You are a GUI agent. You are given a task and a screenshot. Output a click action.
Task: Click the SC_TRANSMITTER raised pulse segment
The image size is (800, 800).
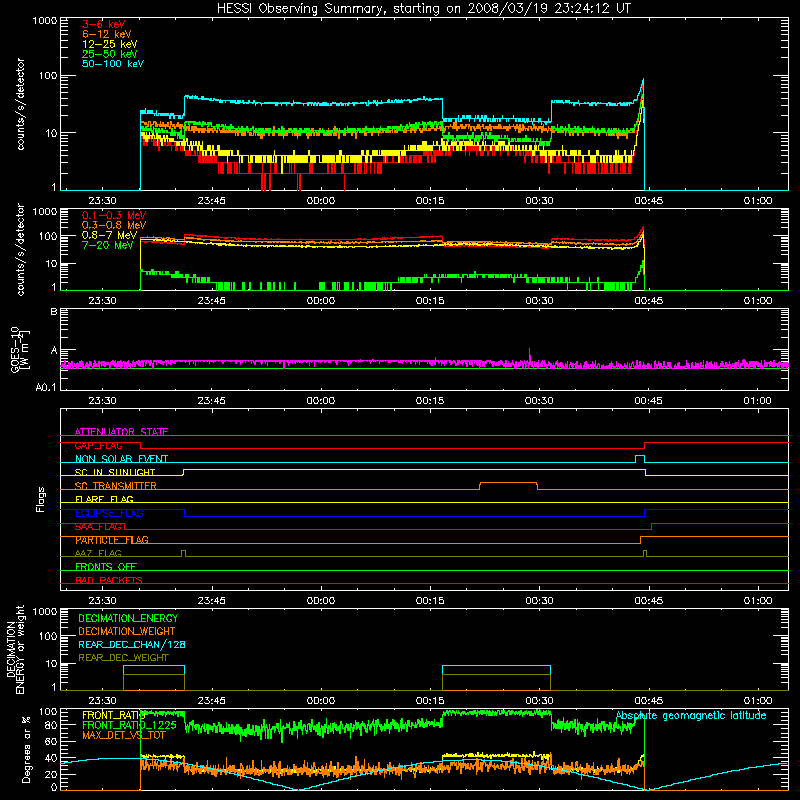(x=508, y=483)
